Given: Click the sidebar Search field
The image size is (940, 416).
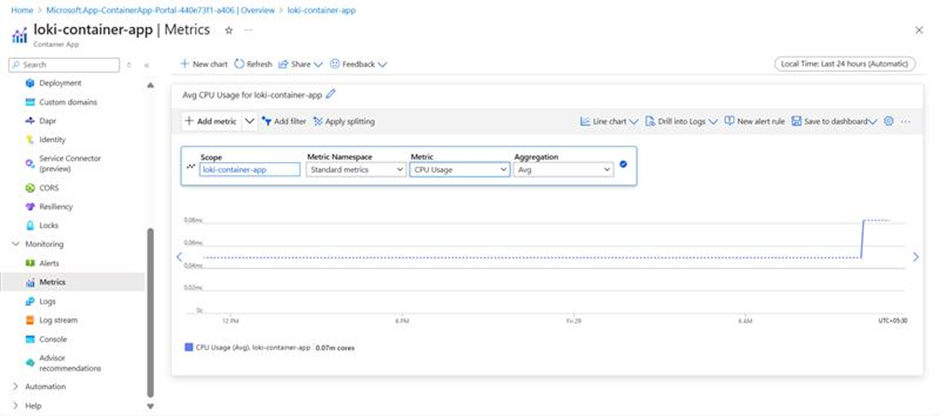Looking at the screenshot, I should coord(64,65).
